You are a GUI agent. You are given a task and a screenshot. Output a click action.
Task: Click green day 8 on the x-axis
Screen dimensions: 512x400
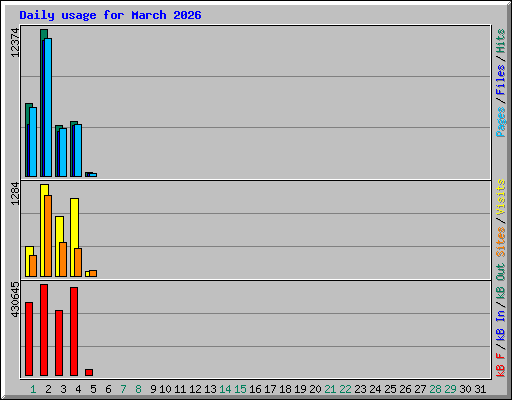pyautogui.click(x=138, y=389)
